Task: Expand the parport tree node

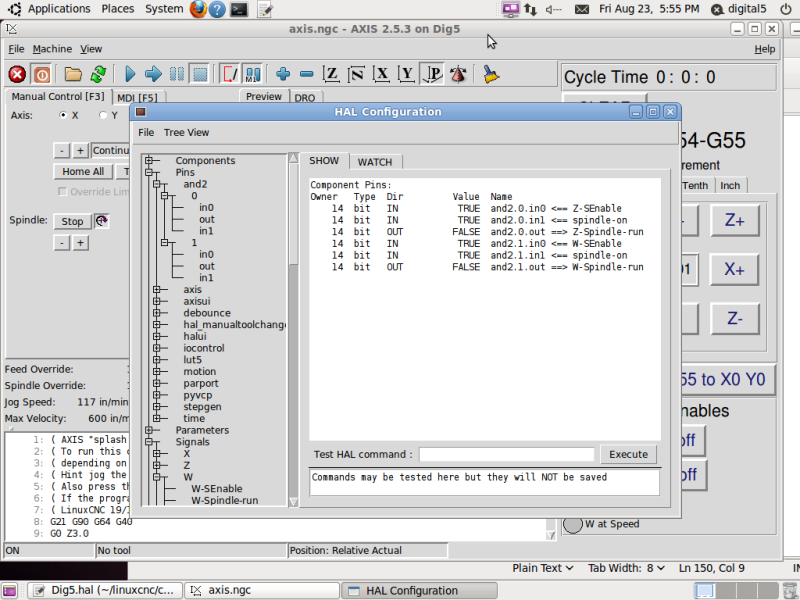Action: [x=157, y=384]
